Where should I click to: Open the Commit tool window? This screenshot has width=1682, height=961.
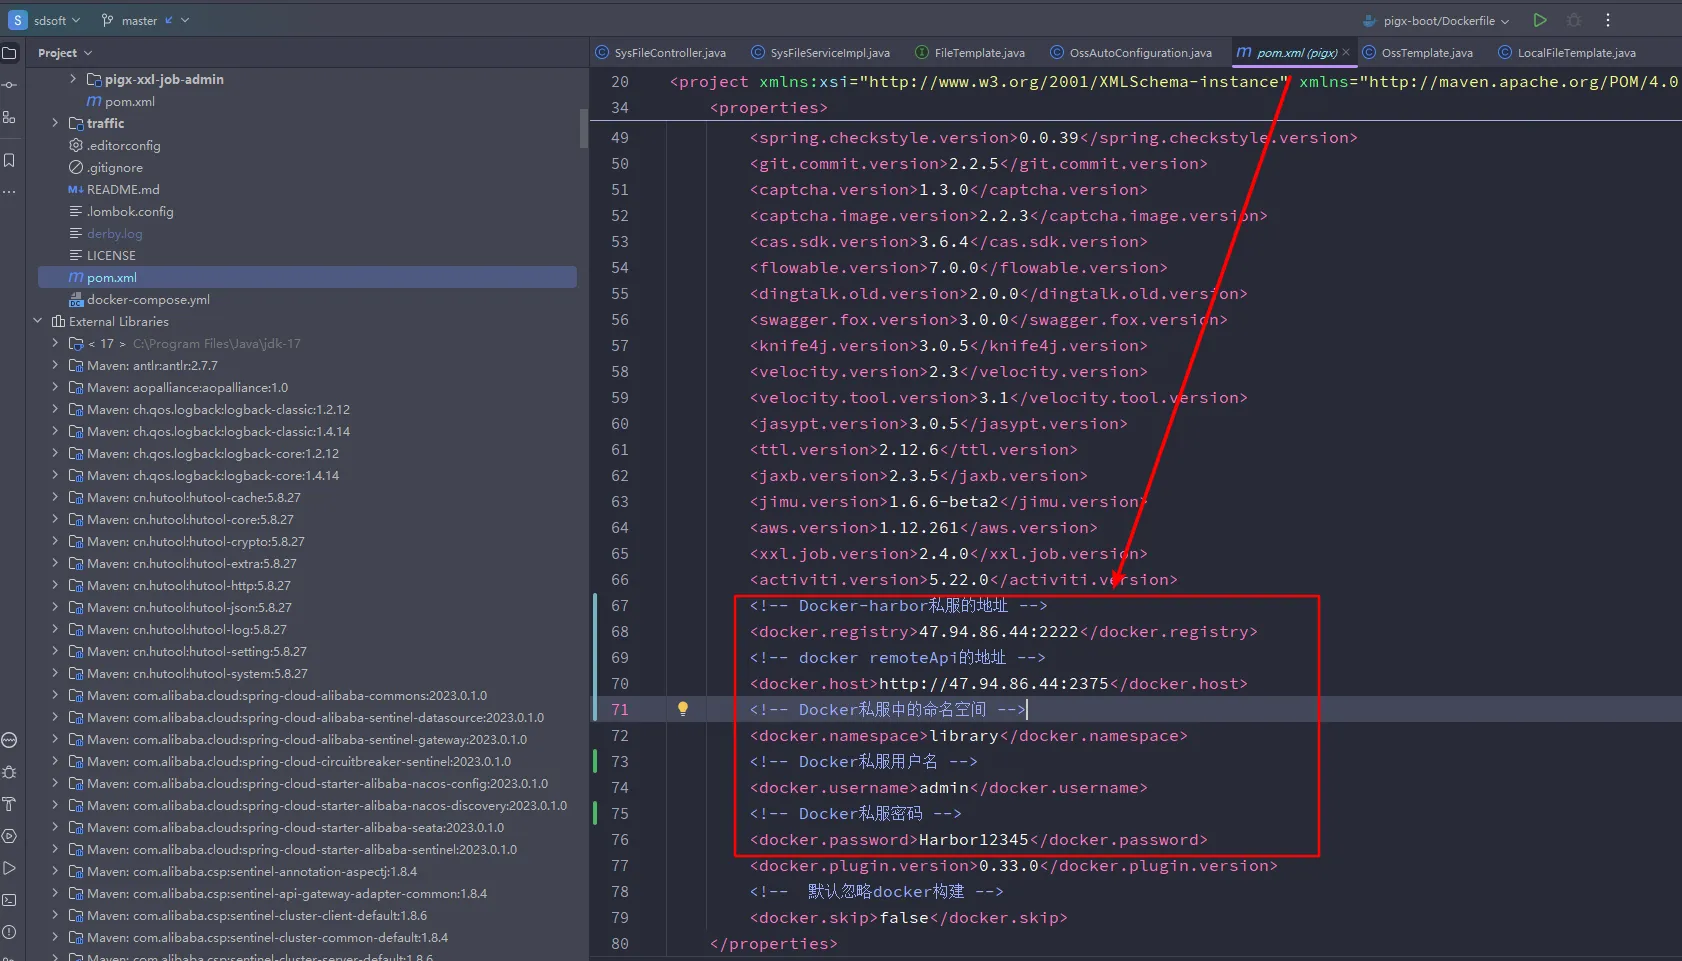(x=9, y=85)
